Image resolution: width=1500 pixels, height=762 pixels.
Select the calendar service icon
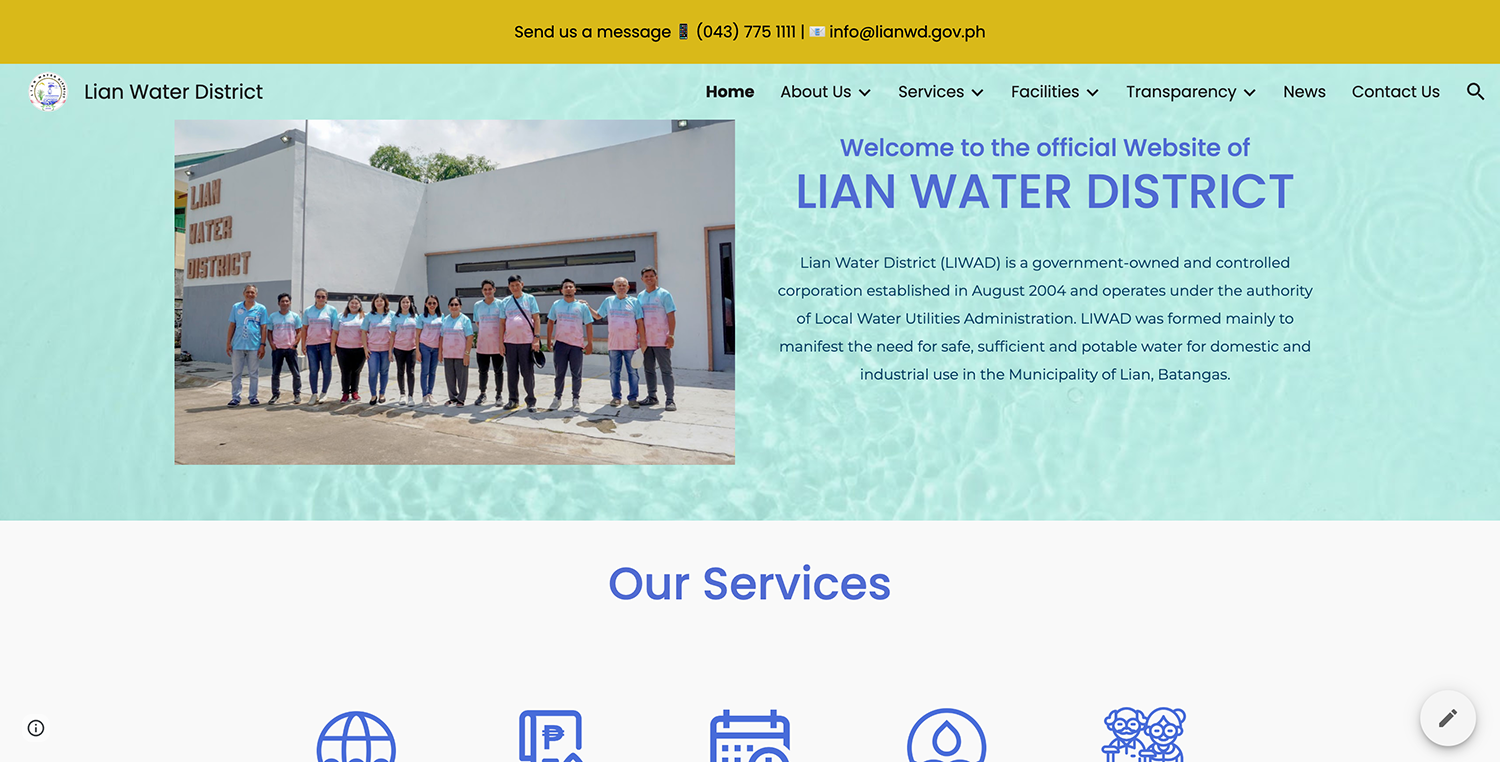point(750,736)
